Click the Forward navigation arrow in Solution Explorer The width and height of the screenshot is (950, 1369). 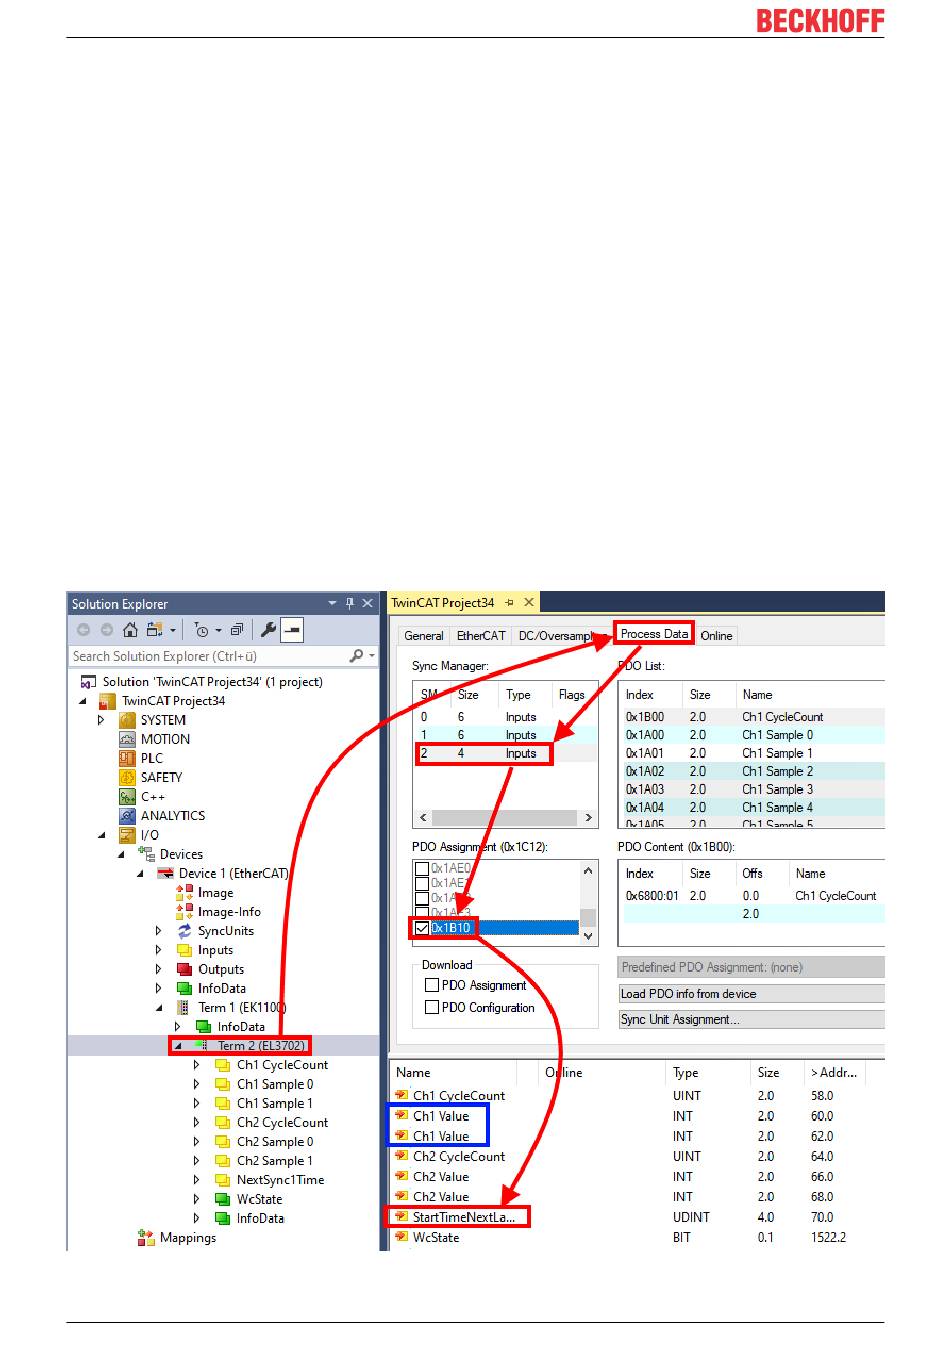tap(107, 630)
